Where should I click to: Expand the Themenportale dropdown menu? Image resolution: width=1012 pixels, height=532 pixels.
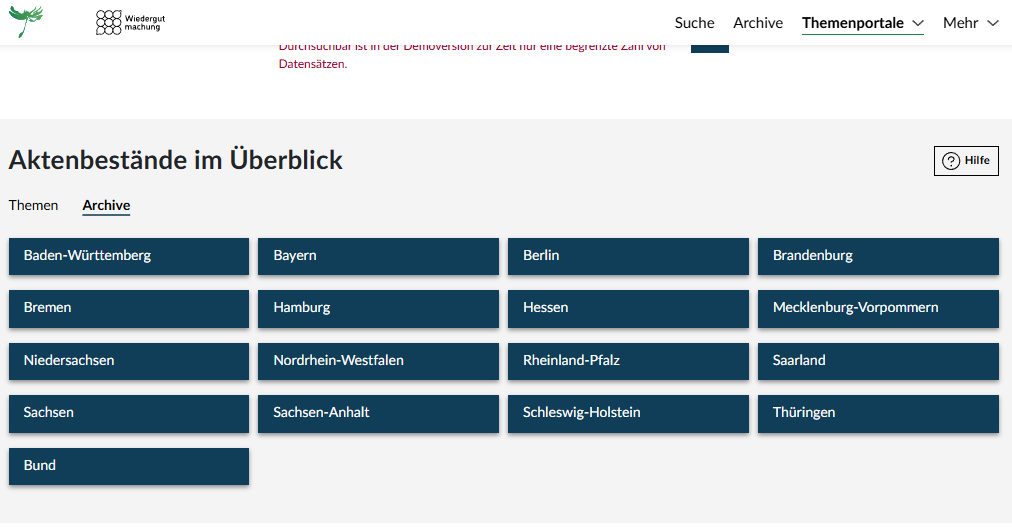[x=862, y=23]
